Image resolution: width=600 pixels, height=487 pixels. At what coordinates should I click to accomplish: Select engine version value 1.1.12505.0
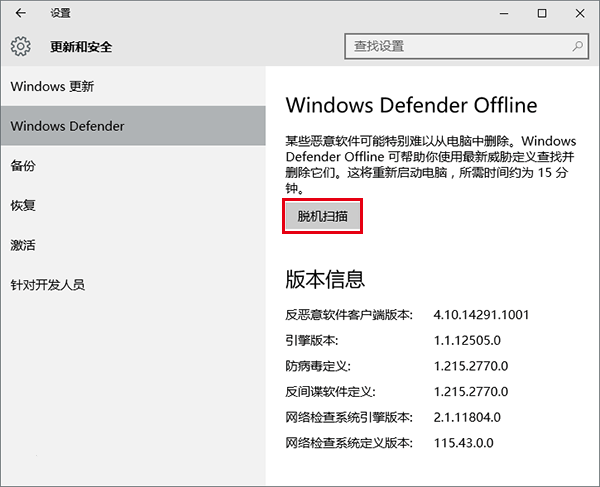[467, 340]
